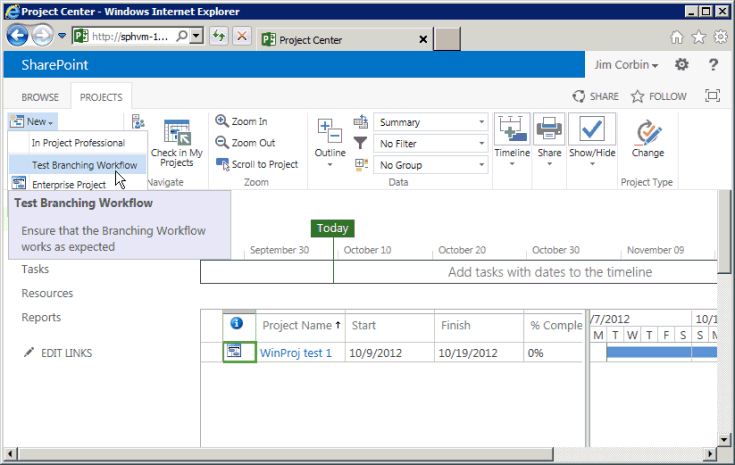Image resolution: width=735 pixels, height=465 pixels.
Task: Click the Zoom Out button
Action: [x=245, y=142]
